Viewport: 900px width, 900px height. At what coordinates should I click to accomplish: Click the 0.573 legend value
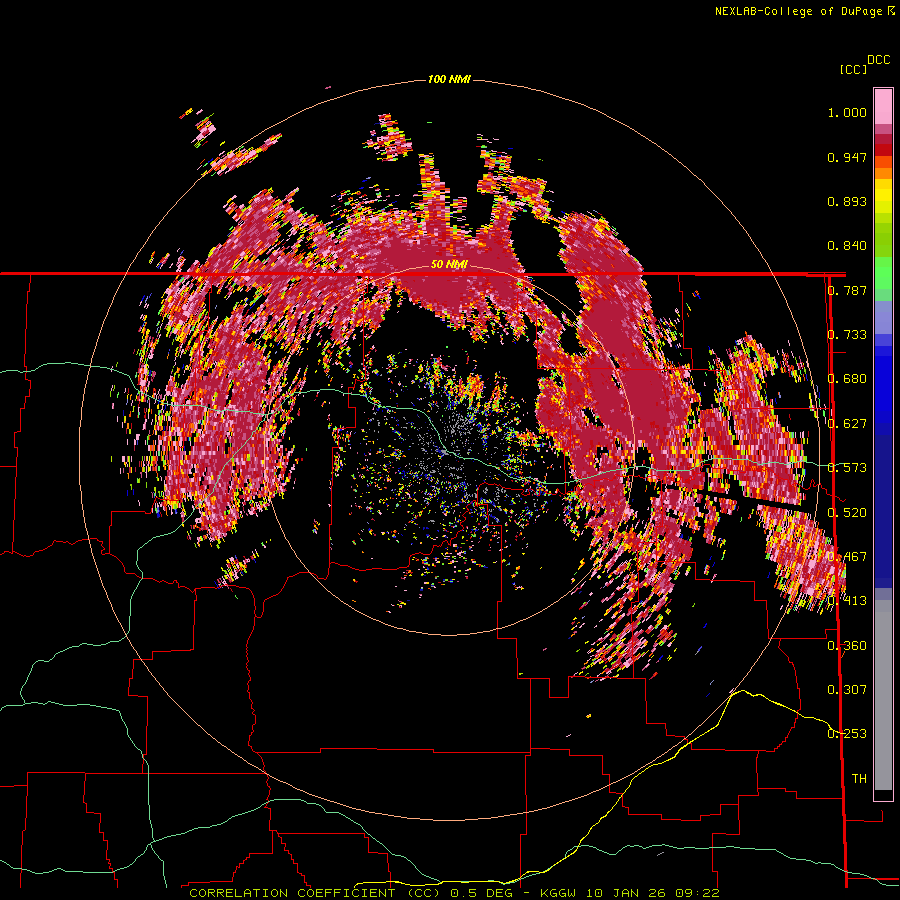pyautogui.click(x=847, y=468)
